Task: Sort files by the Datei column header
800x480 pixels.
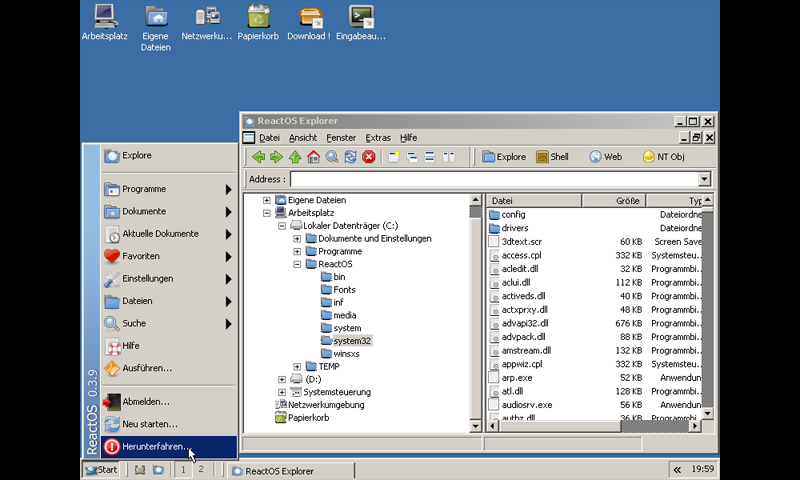Action: (534, 201)
